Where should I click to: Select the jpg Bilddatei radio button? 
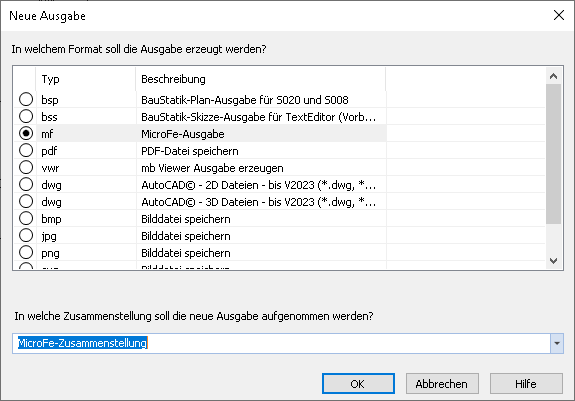[x=26, y=235]
